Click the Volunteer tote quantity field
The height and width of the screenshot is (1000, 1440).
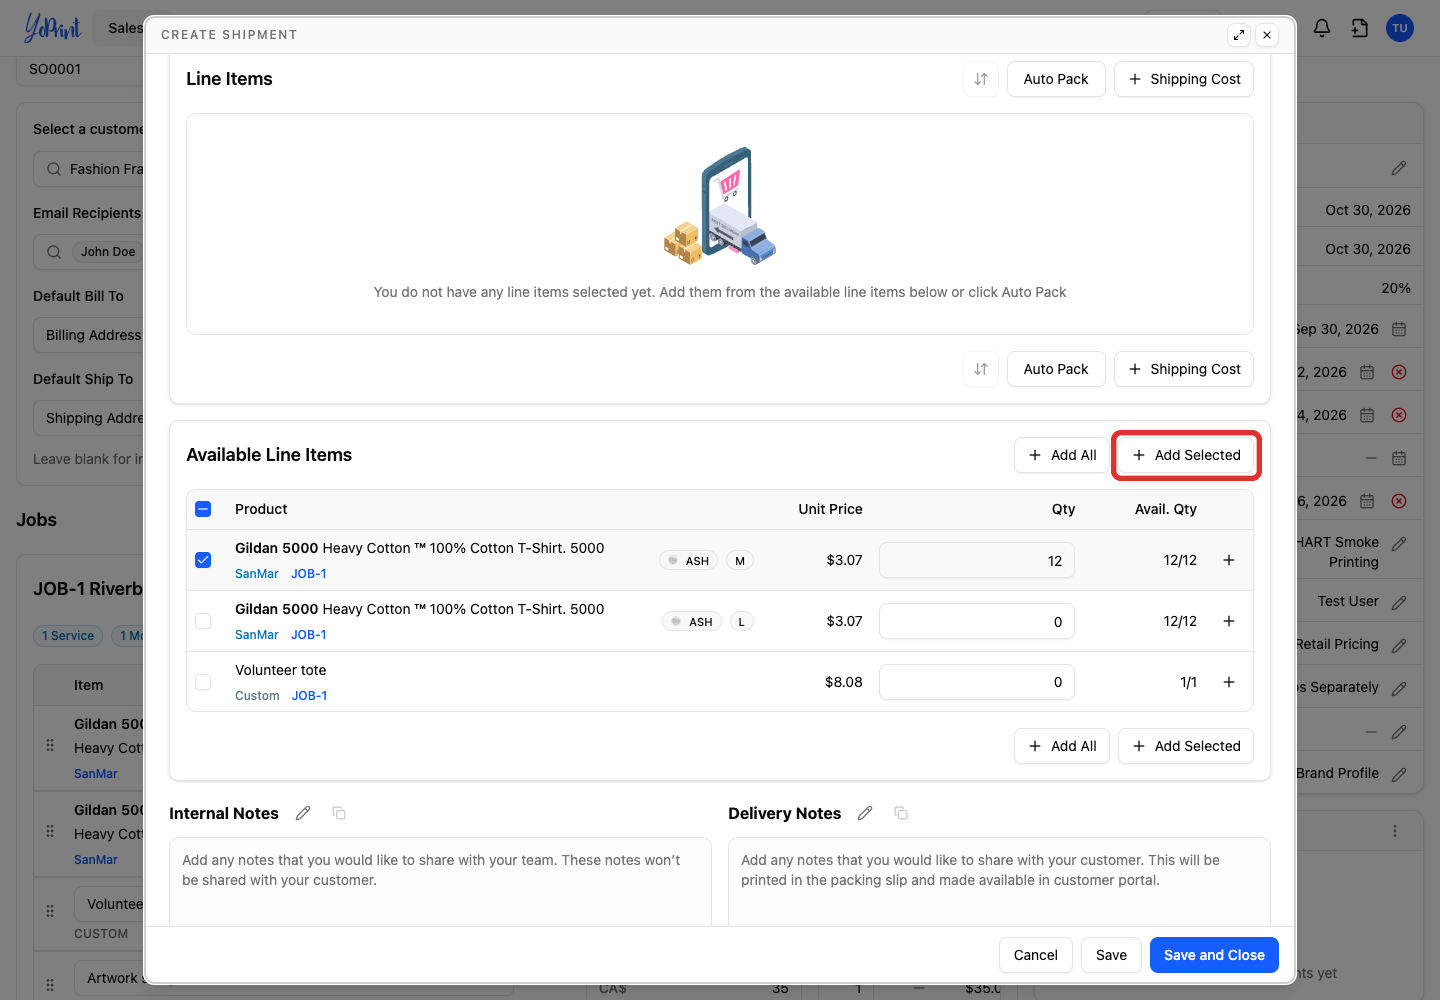pos(977,682)
